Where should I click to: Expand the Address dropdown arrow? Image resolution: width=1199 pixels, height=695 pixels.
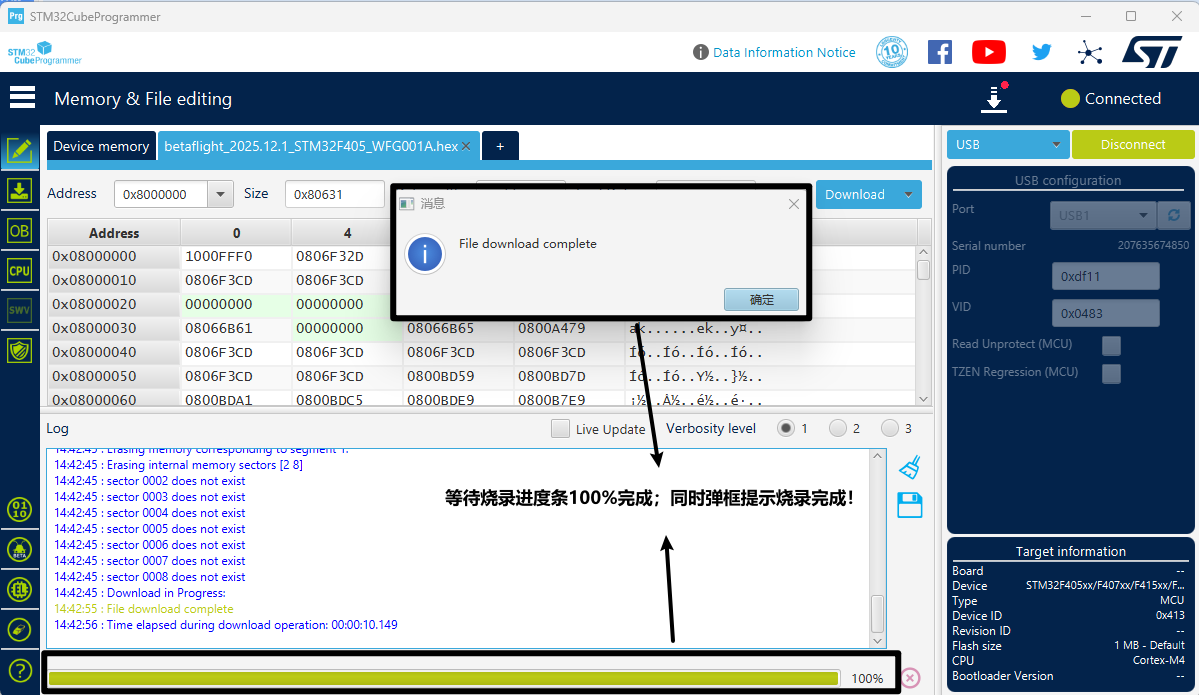point(220,194)
